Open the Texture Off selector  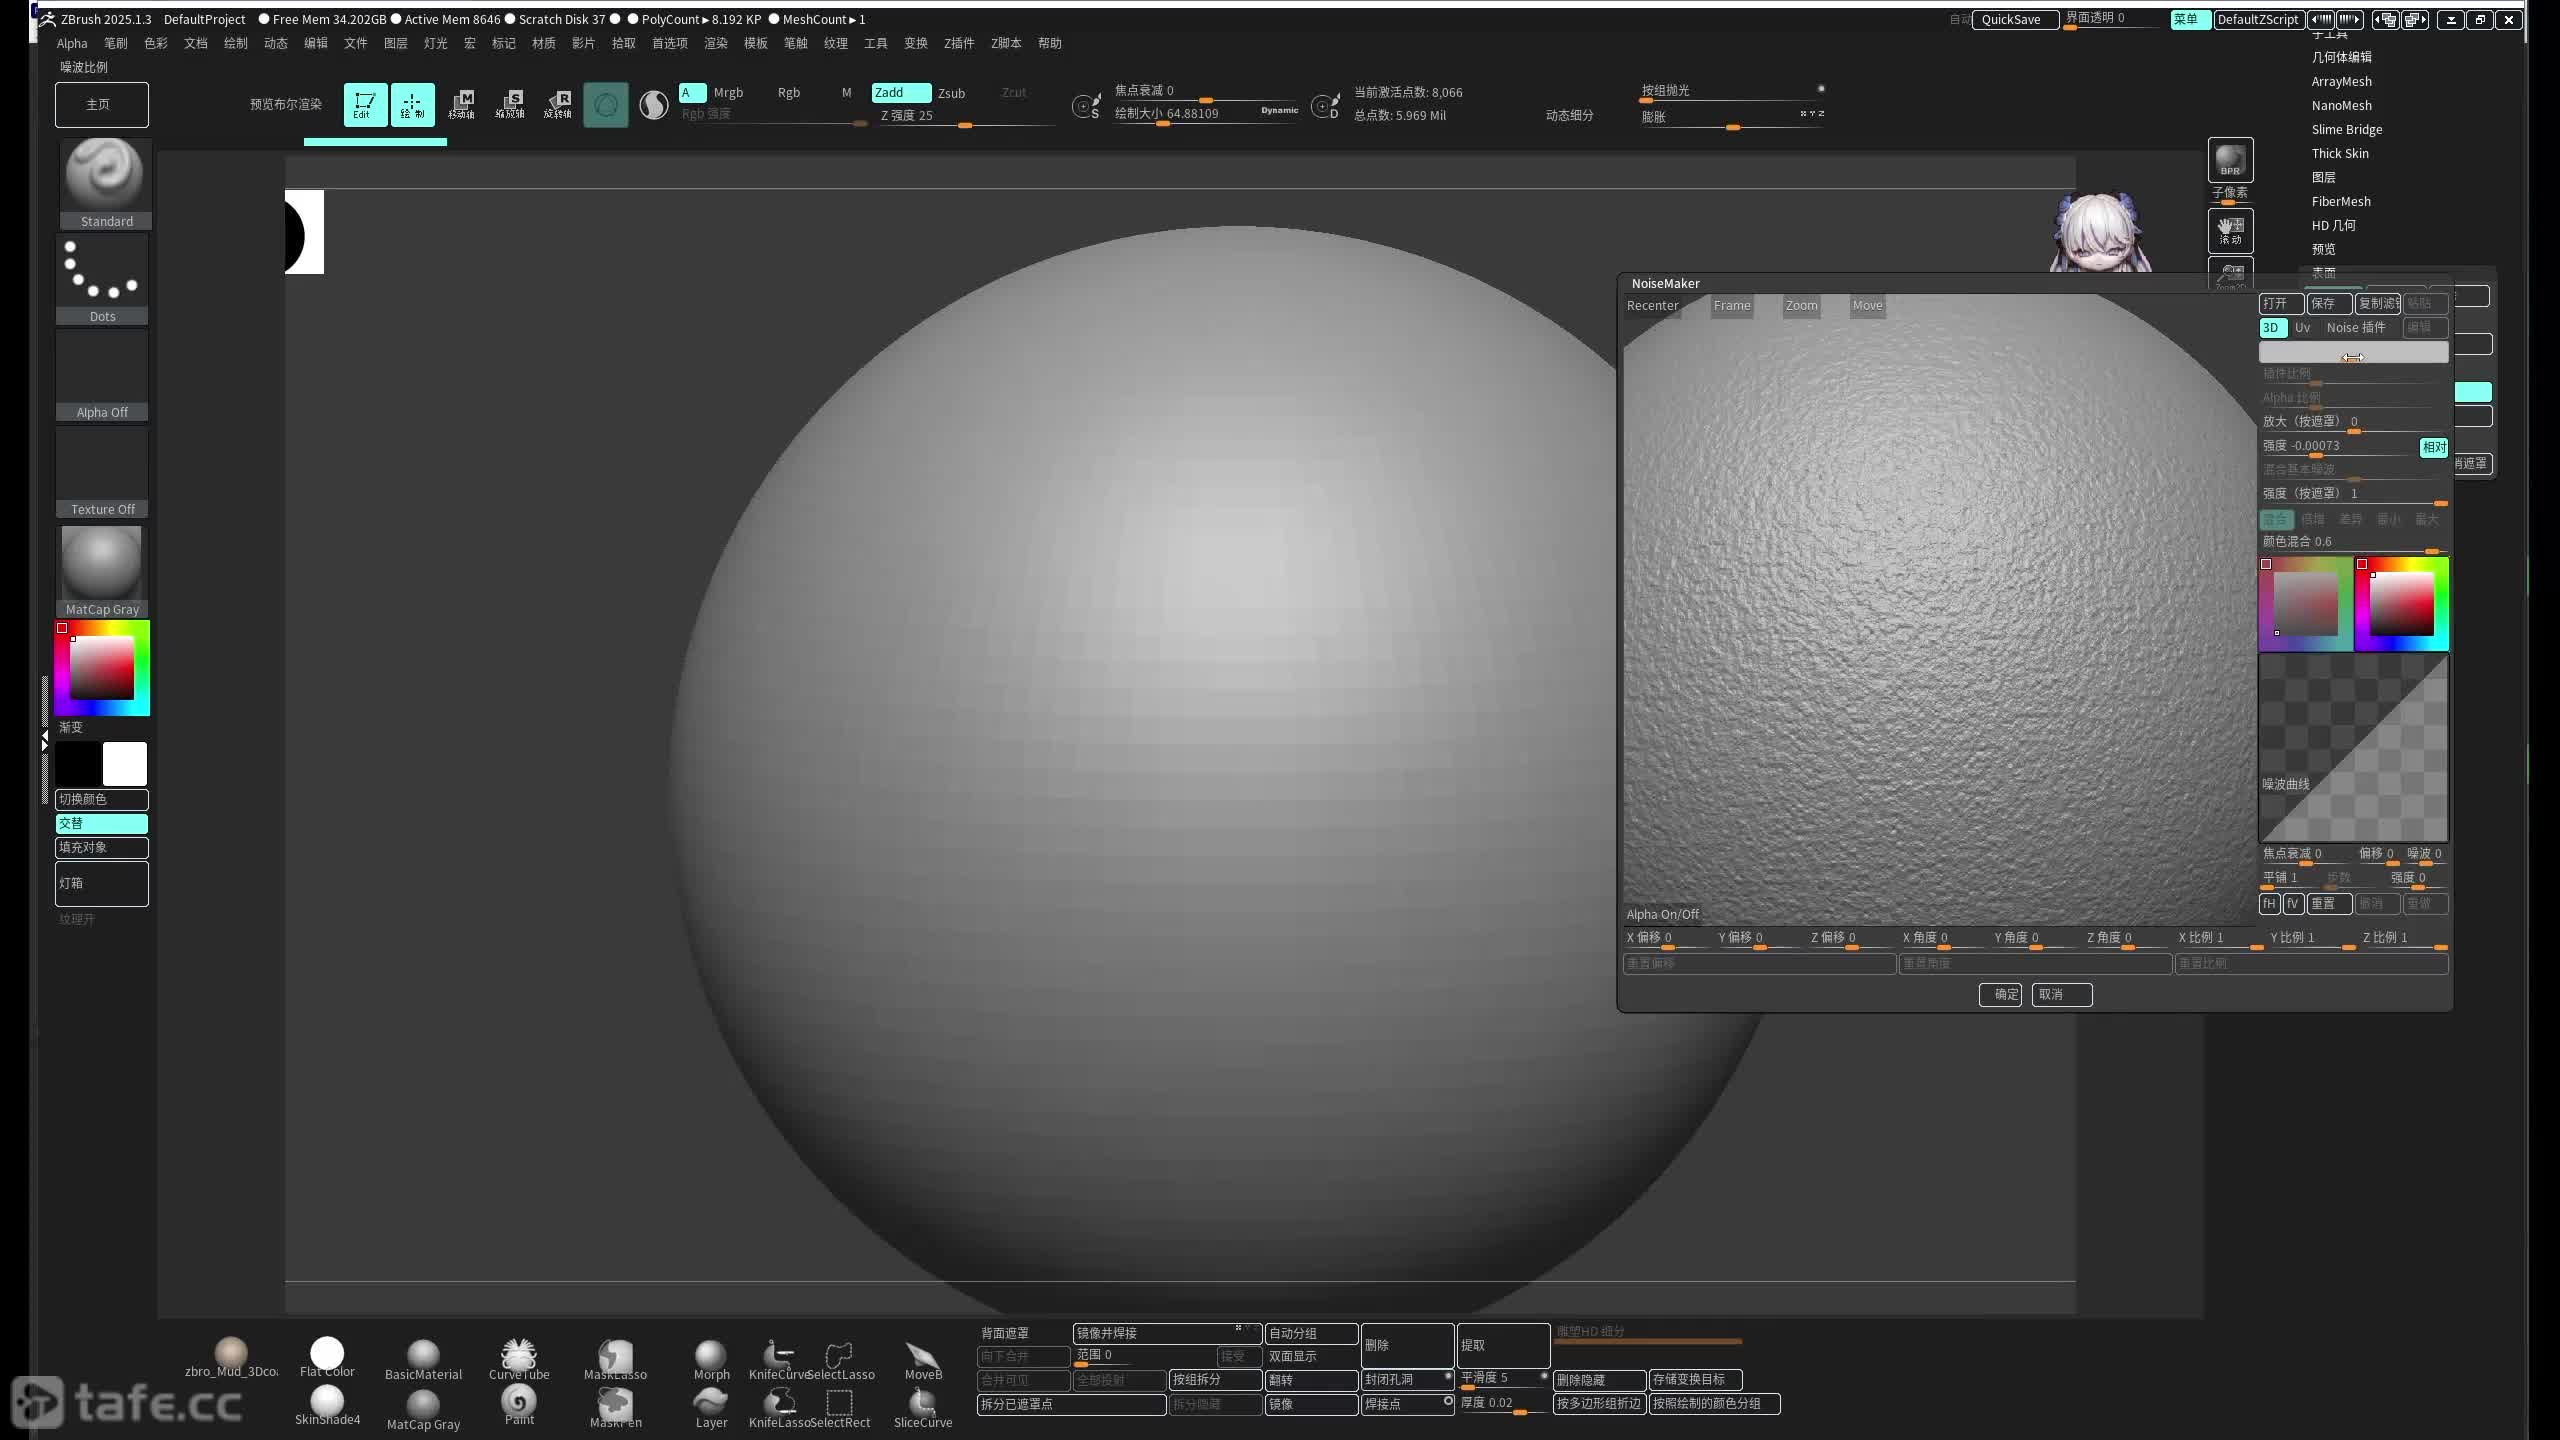point(104,472)
